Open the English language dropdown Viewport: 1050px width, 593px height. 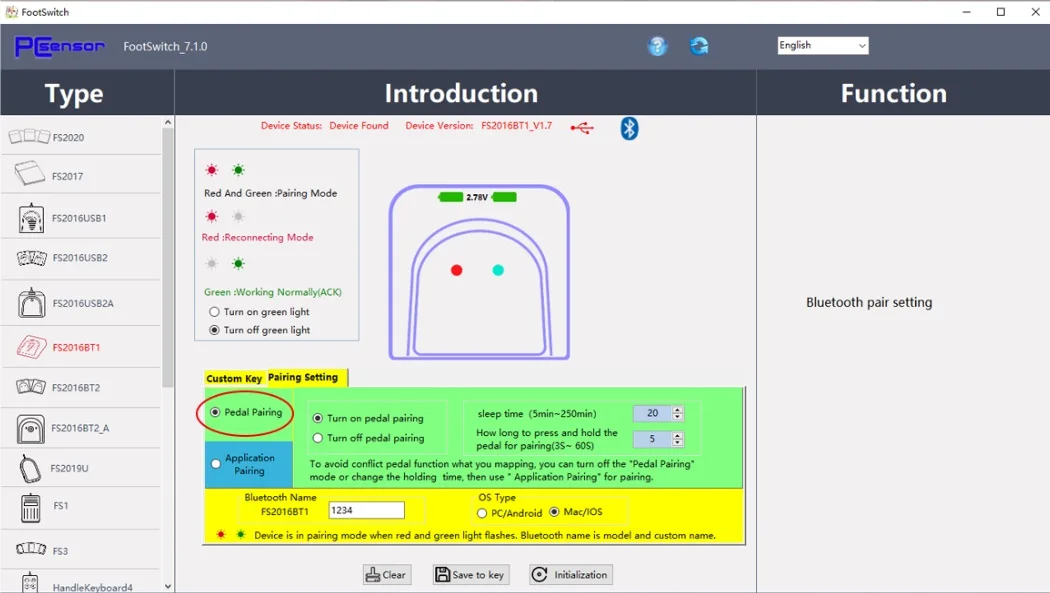pos(823,46)
